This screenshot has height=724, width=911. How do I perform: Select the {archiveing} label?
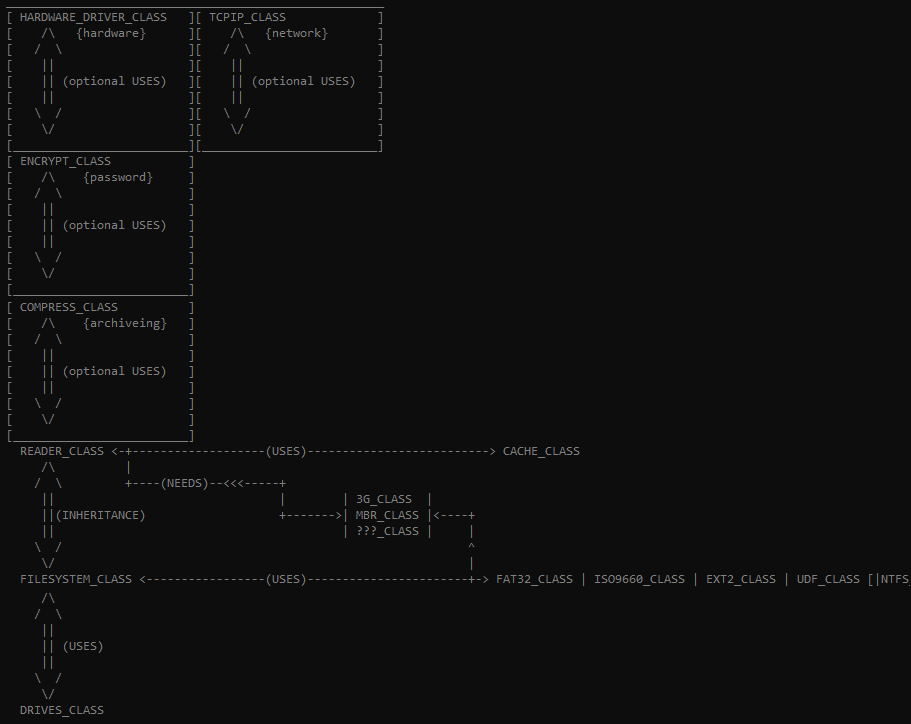(x=125, y=323)
